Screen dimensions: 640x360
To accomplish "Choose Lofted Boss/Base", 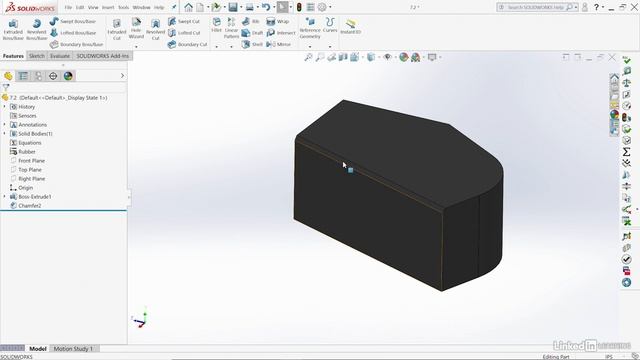I will pos(73,33).
